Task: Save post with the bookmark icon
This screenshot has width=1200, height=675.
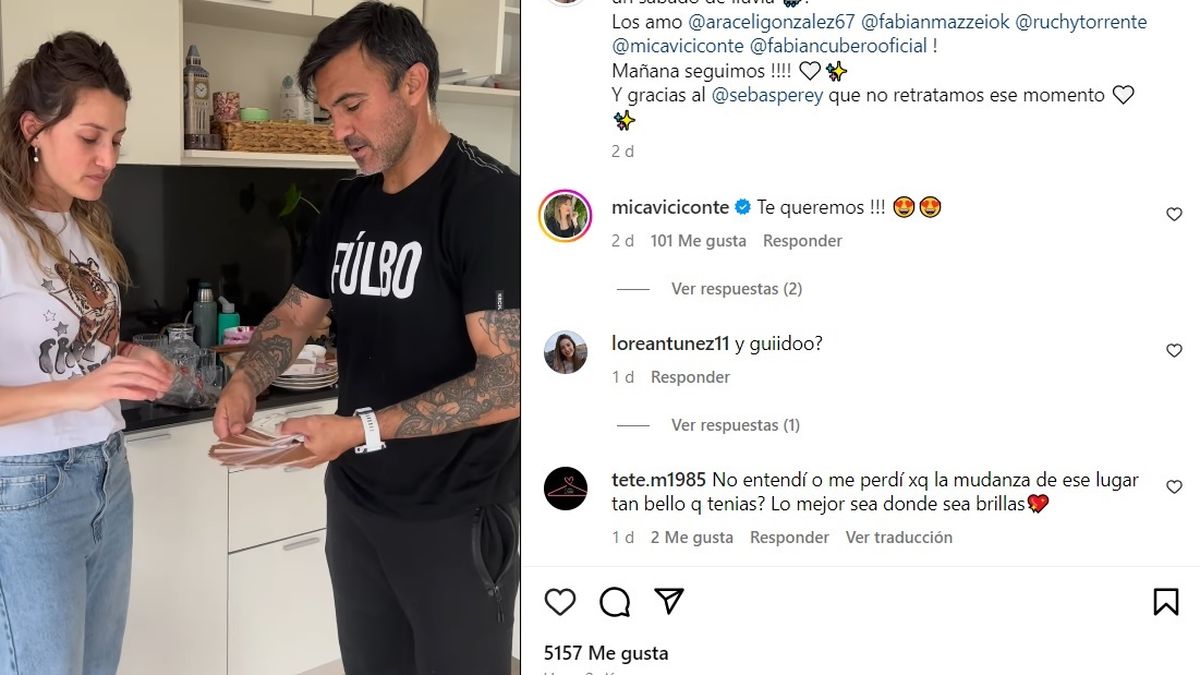Action: pos(1165,602)
